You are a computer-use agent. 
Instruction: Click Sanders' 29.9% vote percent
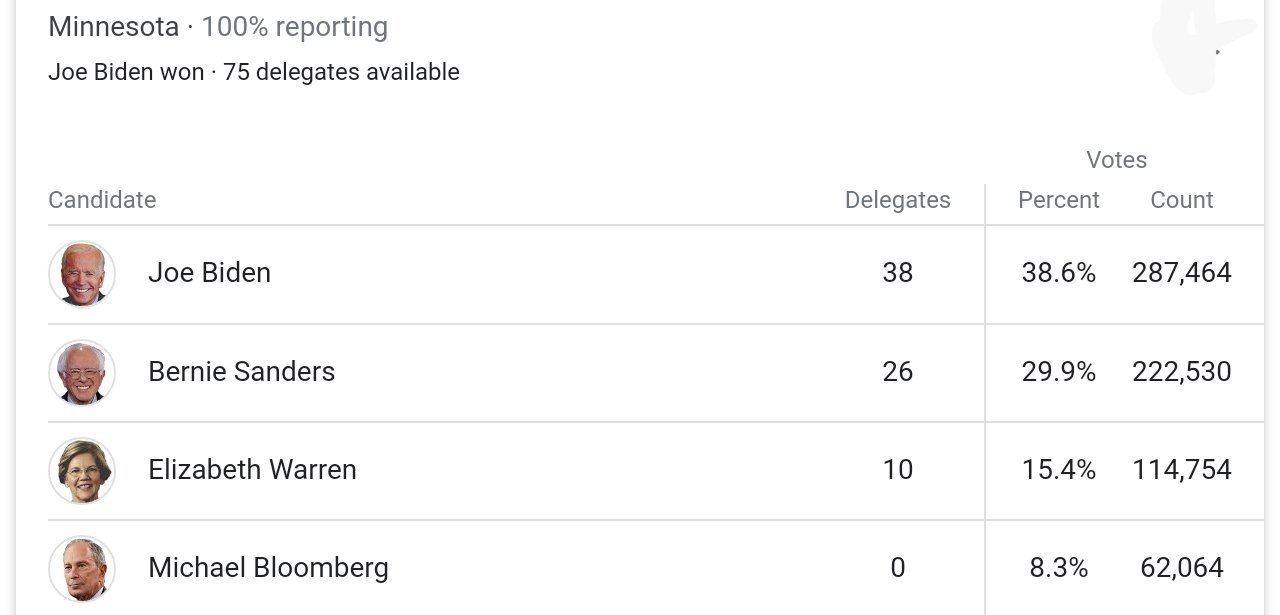tap(1058, 371)
